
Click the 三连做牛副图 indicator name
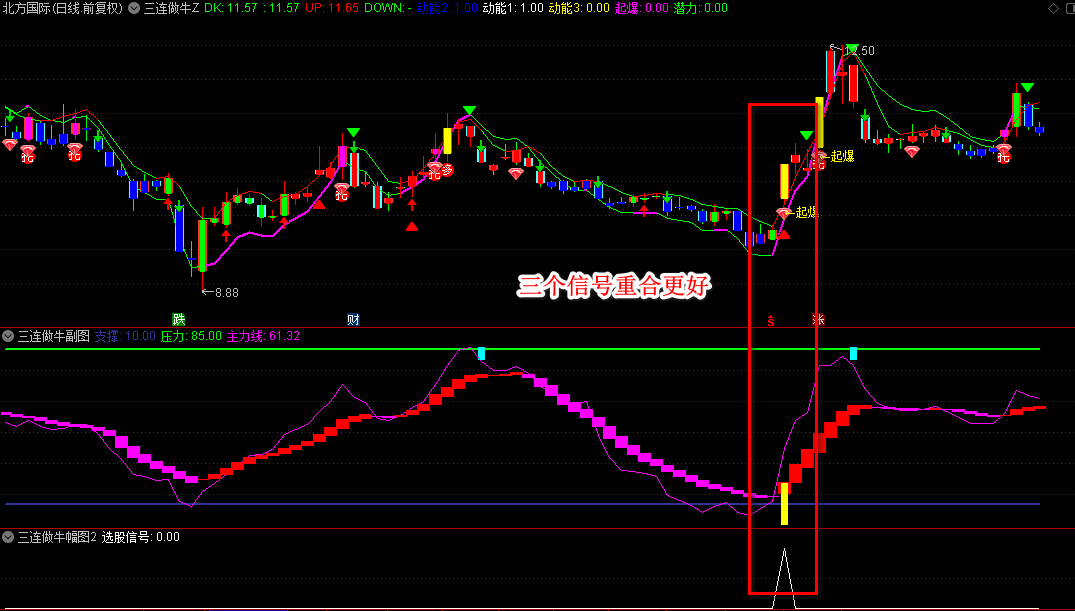(53, 336)
